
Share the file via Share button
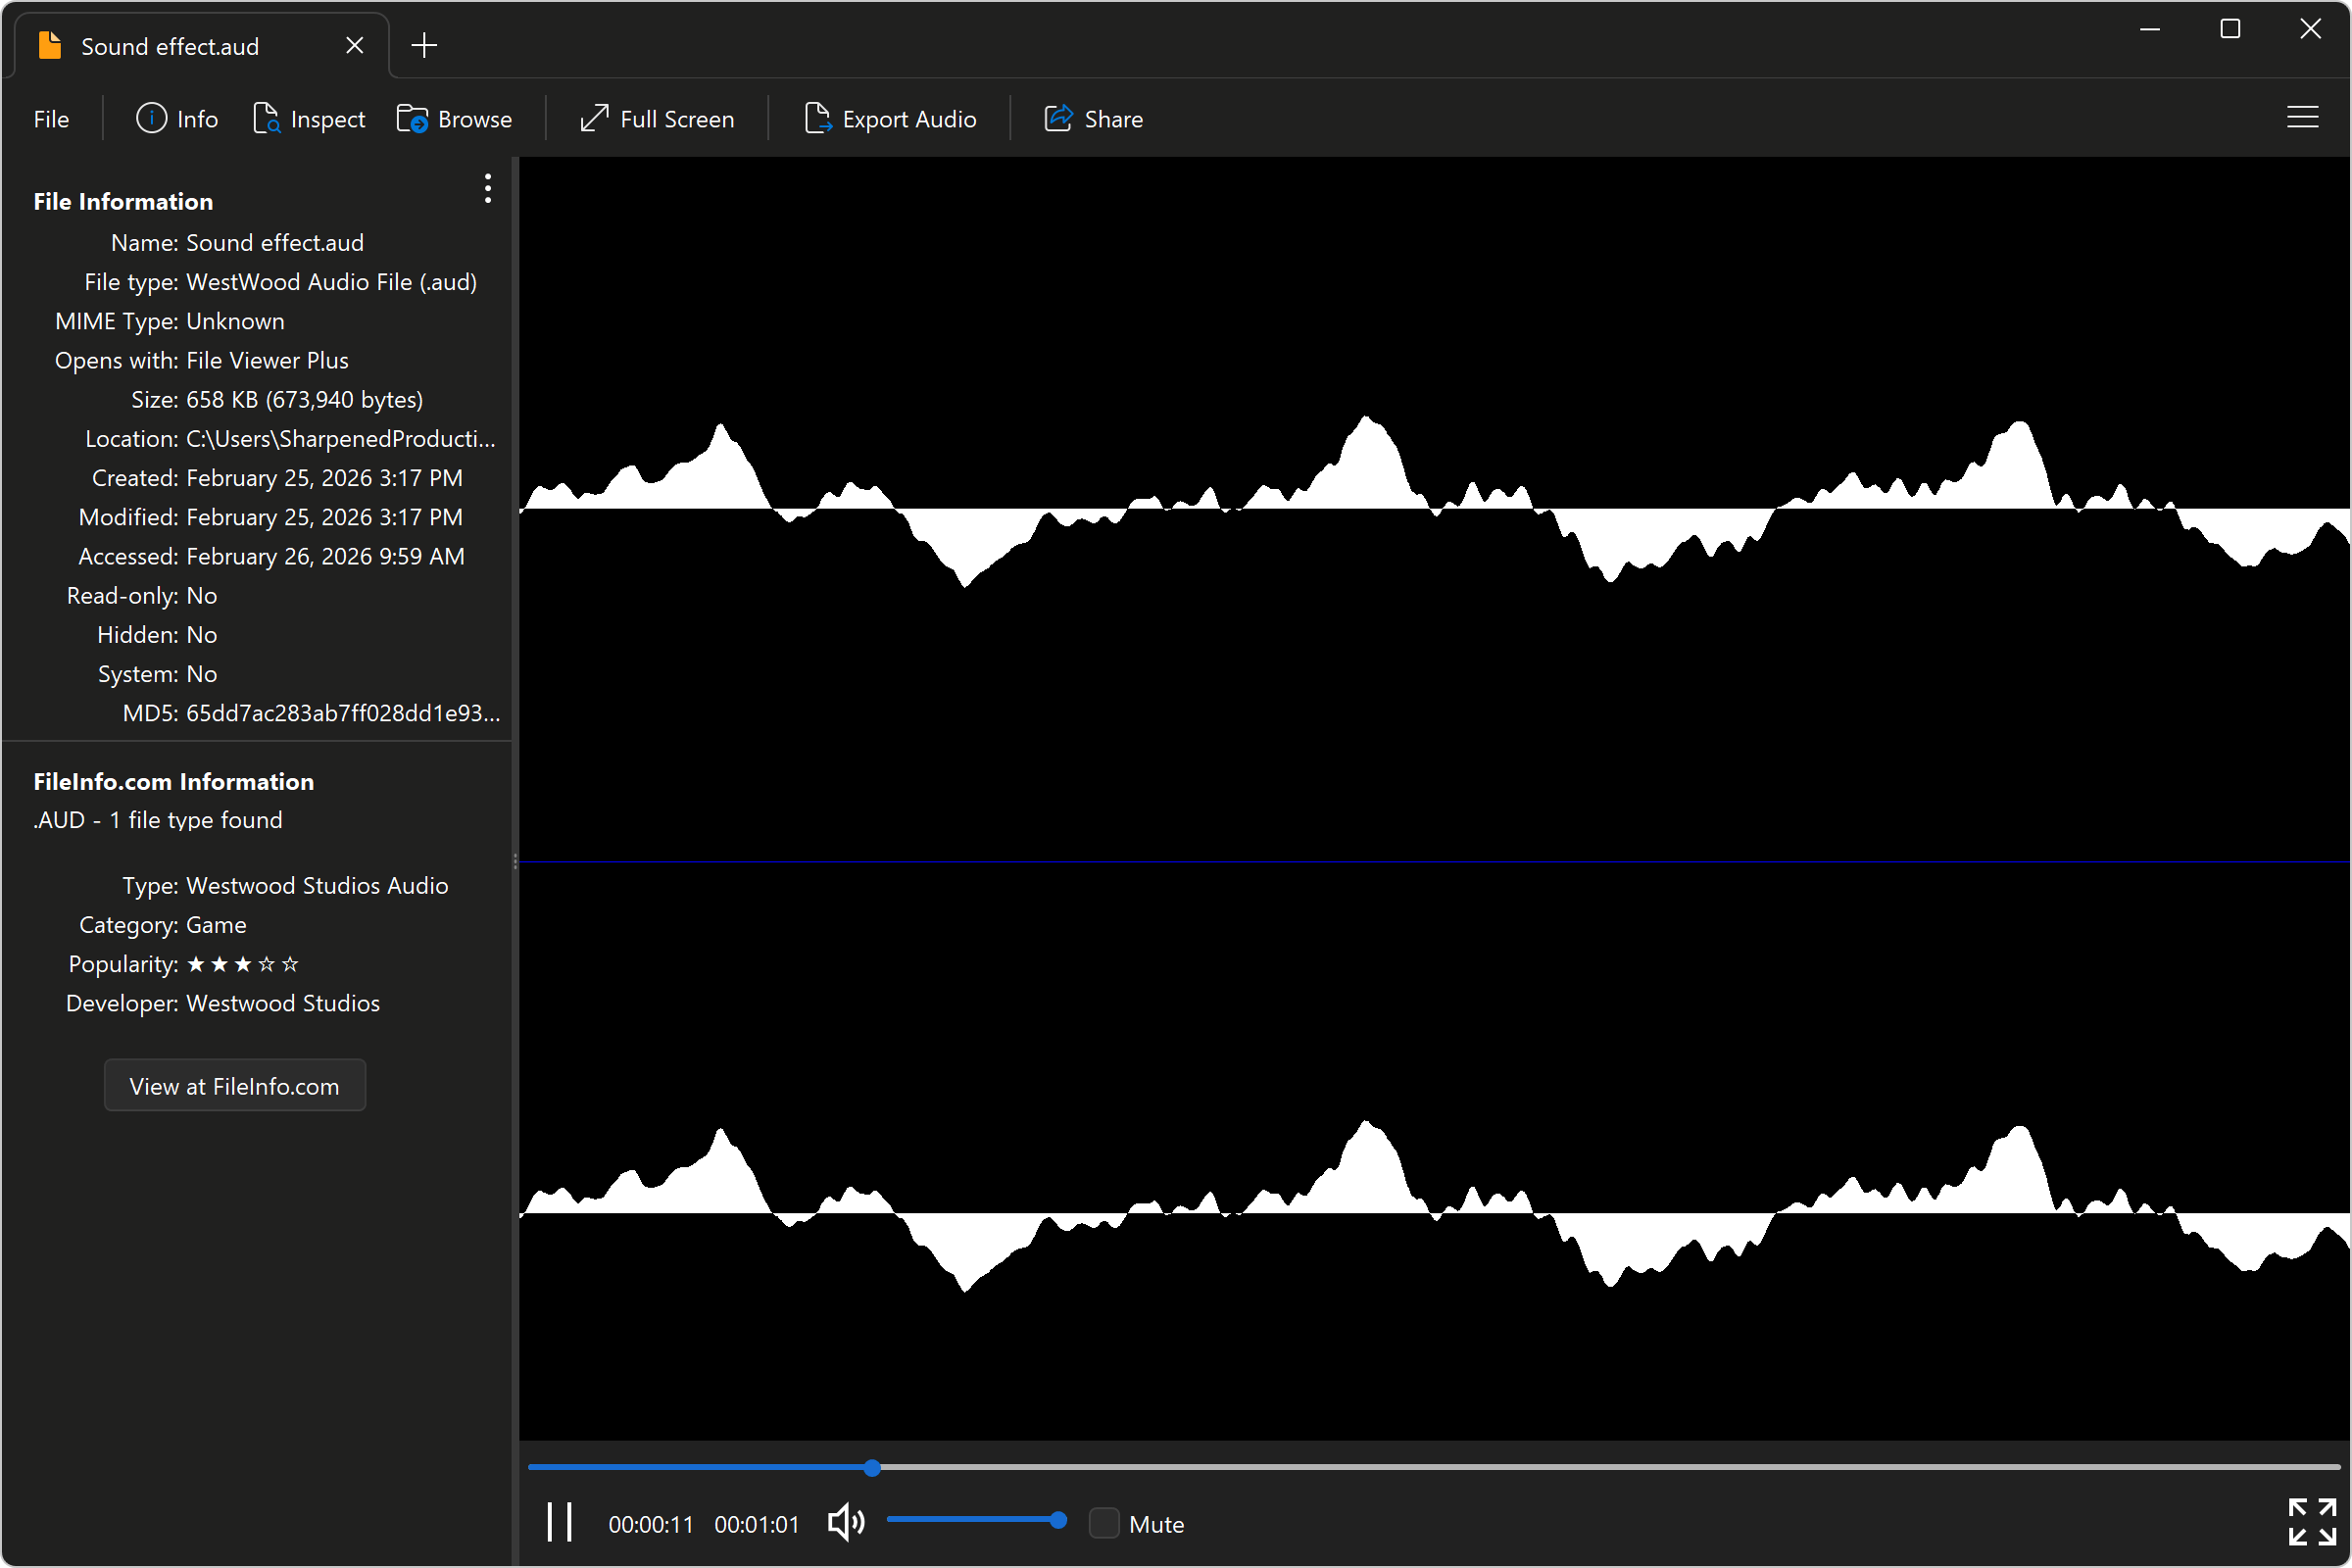click(1094, 119)
